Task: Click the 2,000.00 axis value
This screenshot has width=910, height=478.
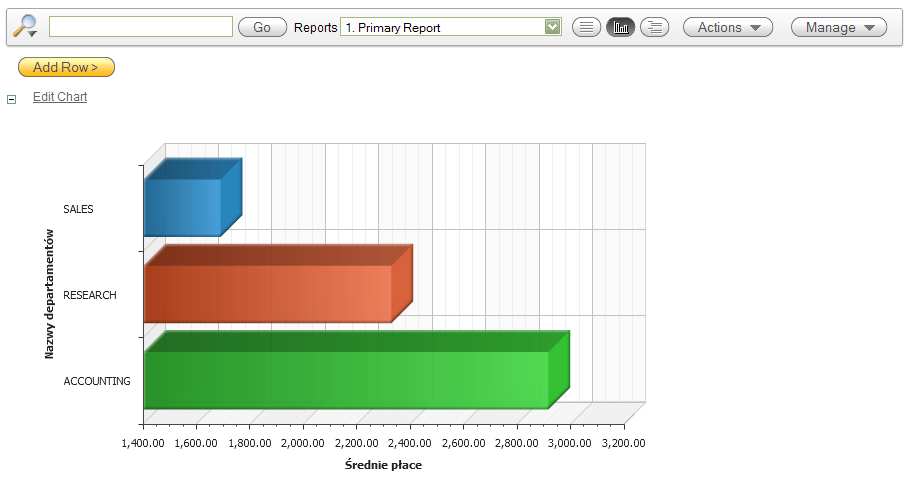Action: point(303,443)
